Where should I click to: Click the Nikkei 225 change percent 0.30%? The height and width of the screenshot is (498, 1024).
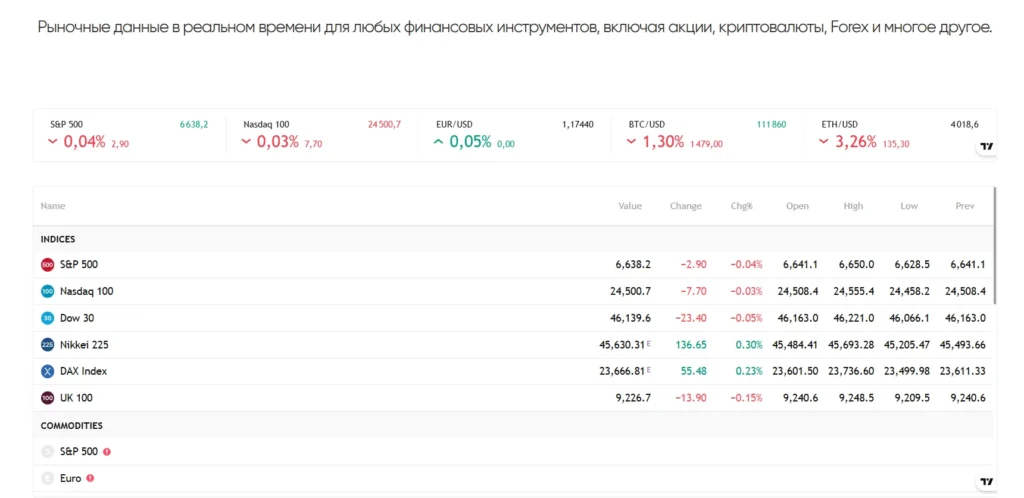pos(749,345)
